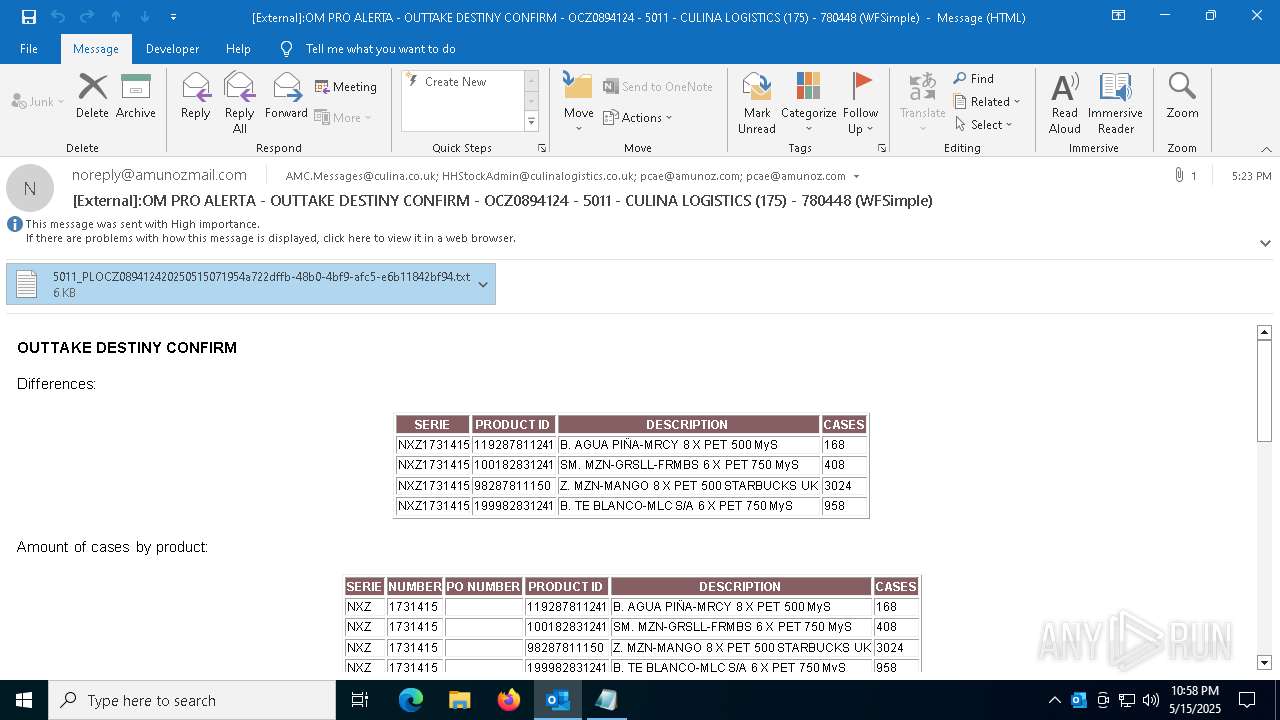Screen dimensions: 1280x720
Task: Click product ID 119287811241 in Differences table
Action: point(514,445)
